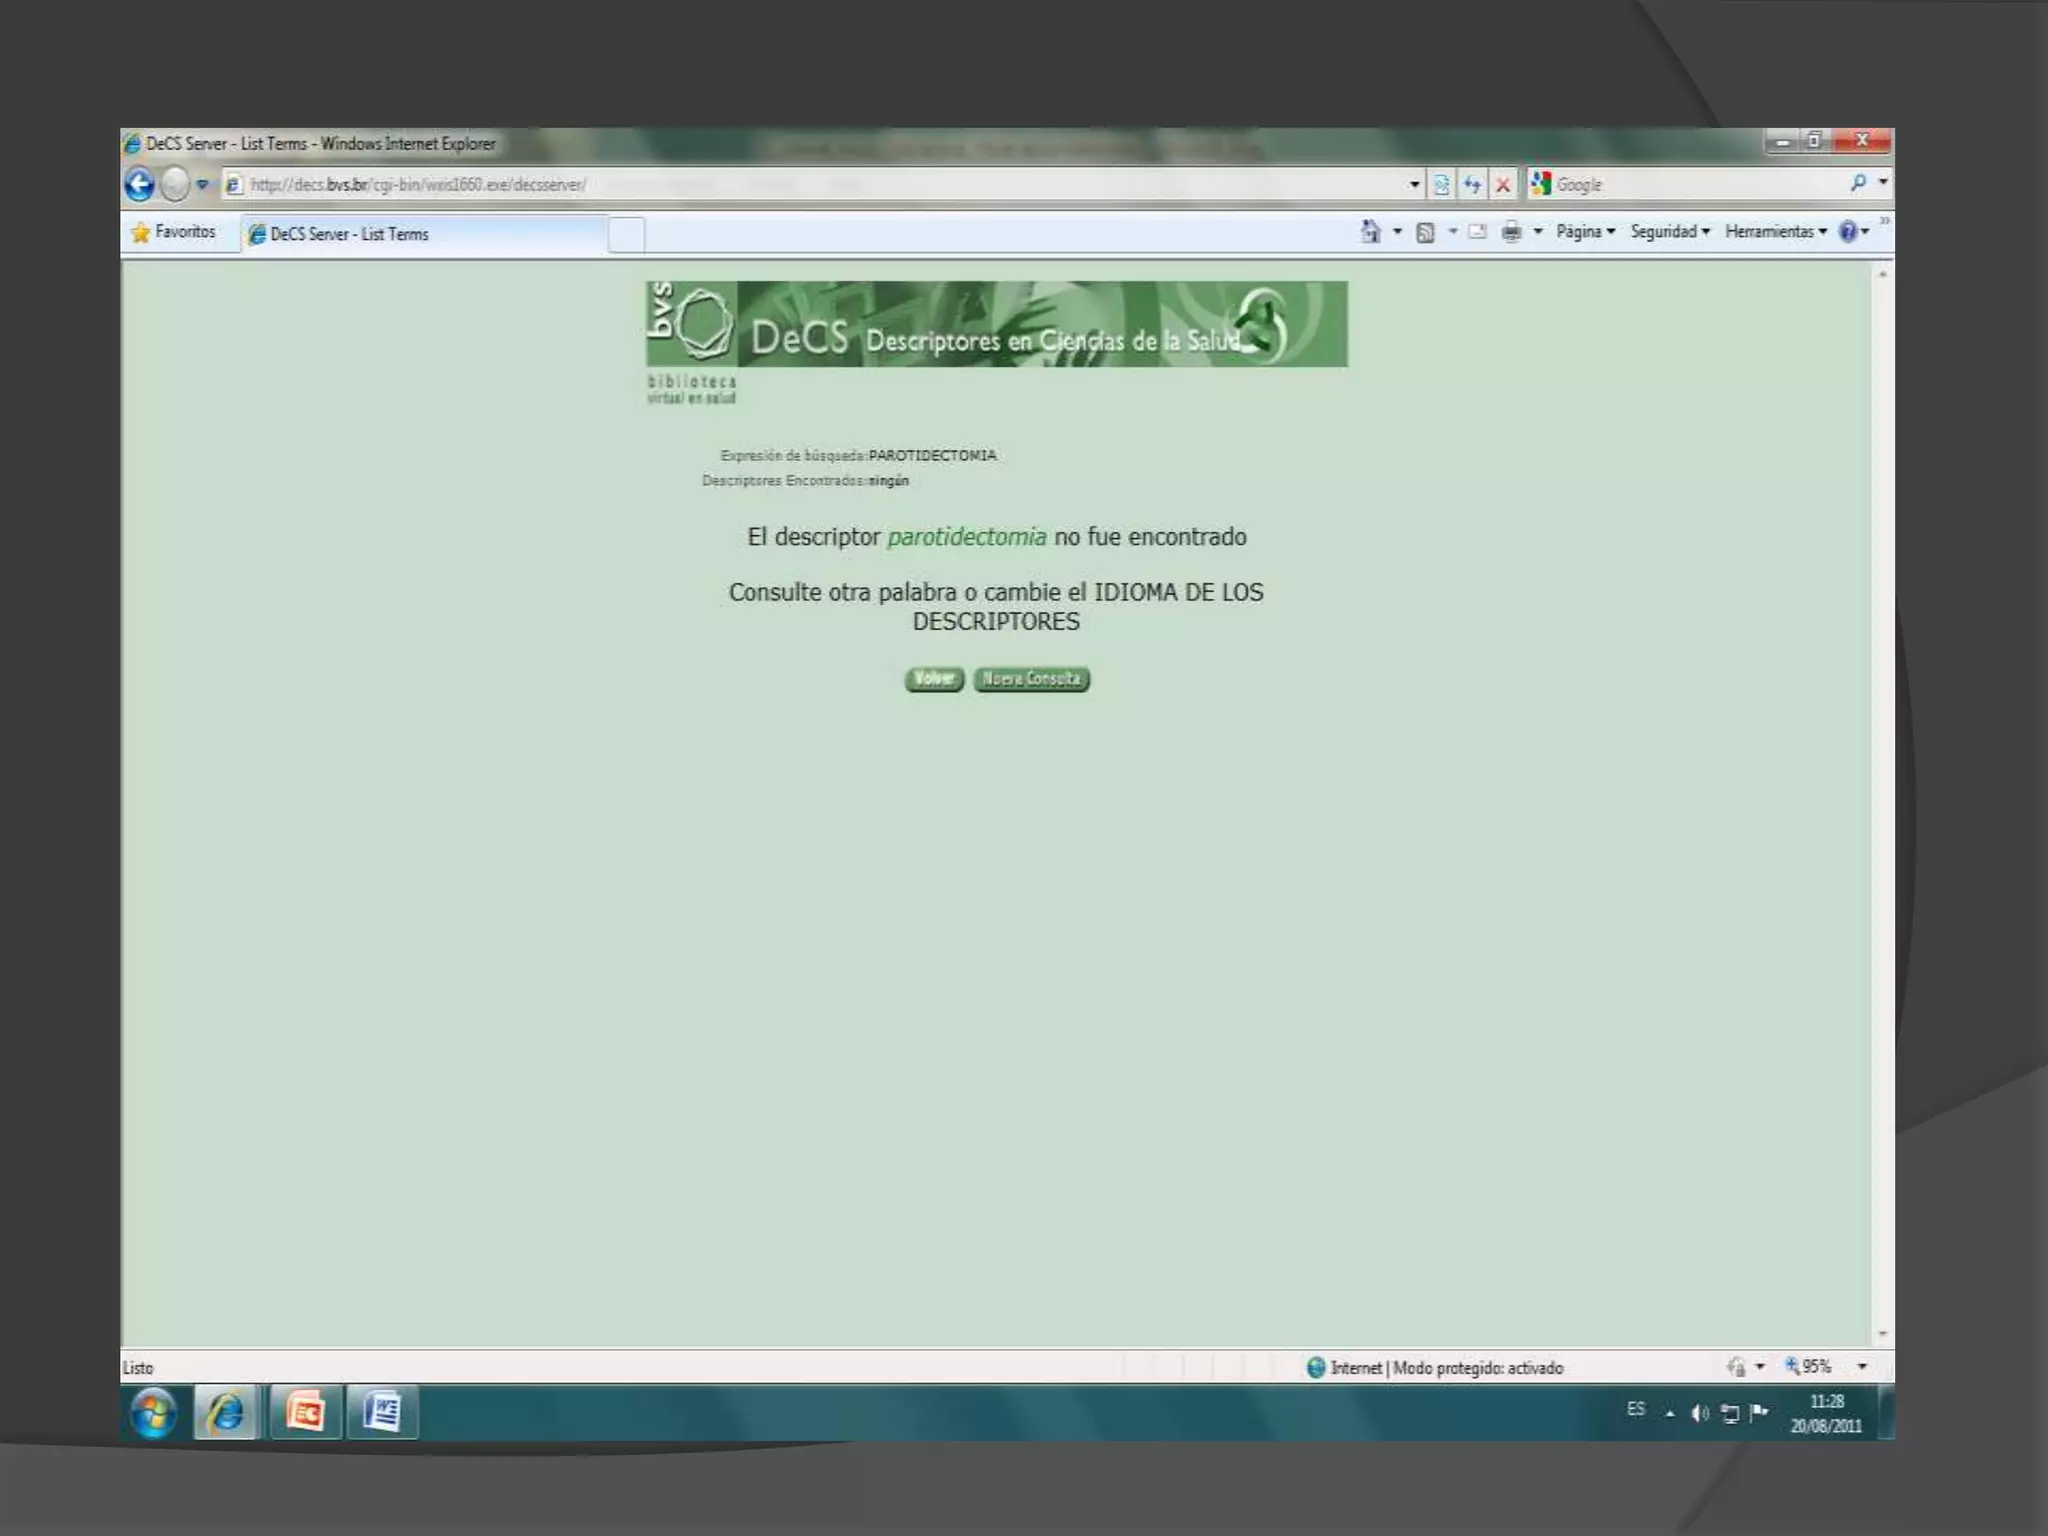Click the compatibility view icon

click(1441, 184)
